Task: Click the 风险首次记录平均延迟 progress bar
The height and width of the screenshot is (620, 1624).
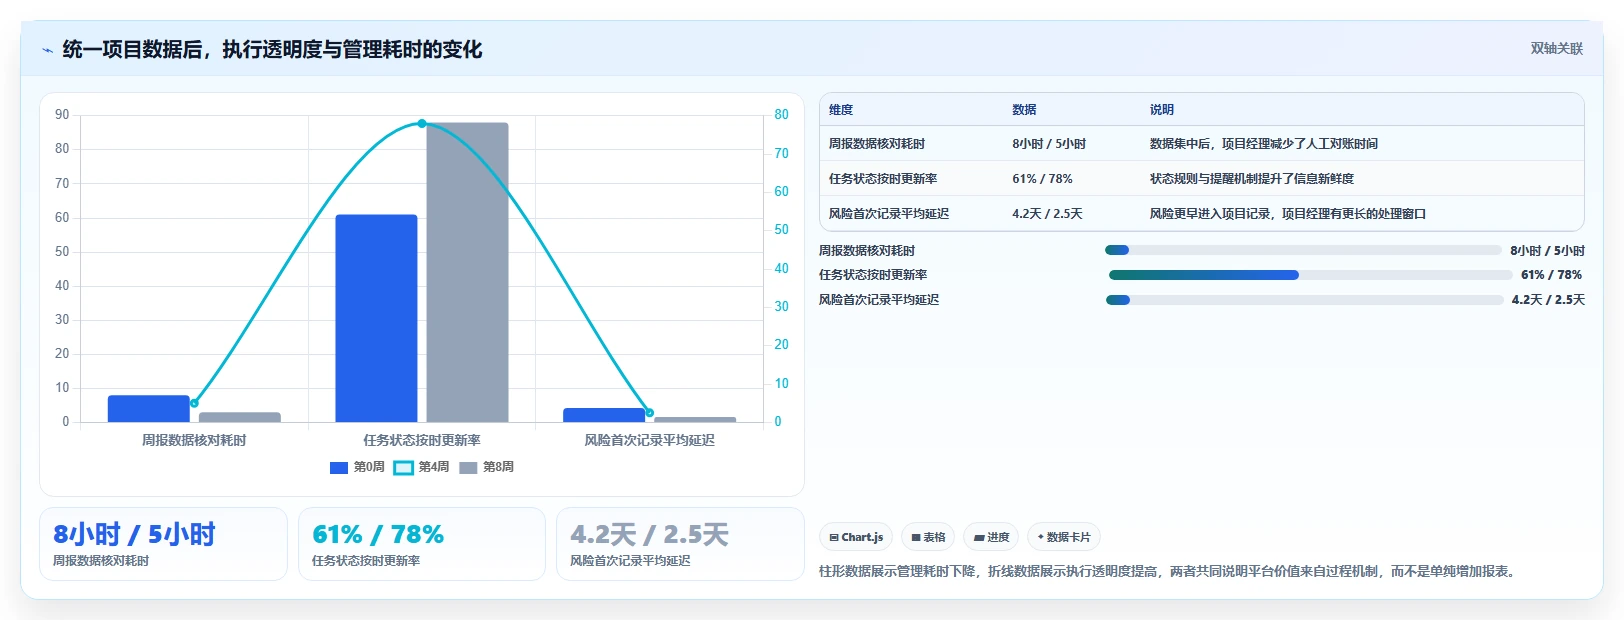Action: 1305,300
